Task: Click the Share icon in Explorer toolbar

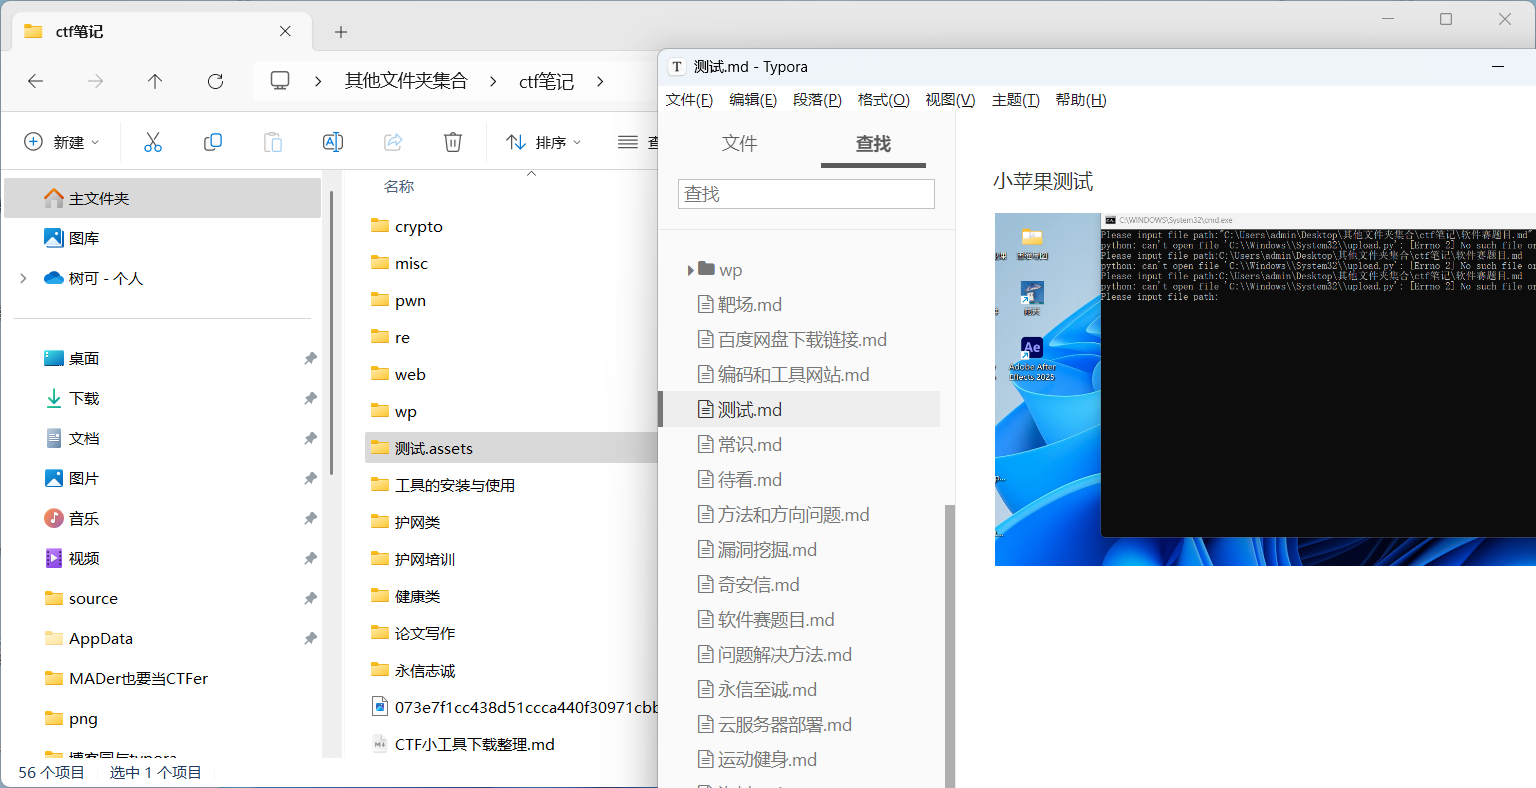Action: point(393,142)
